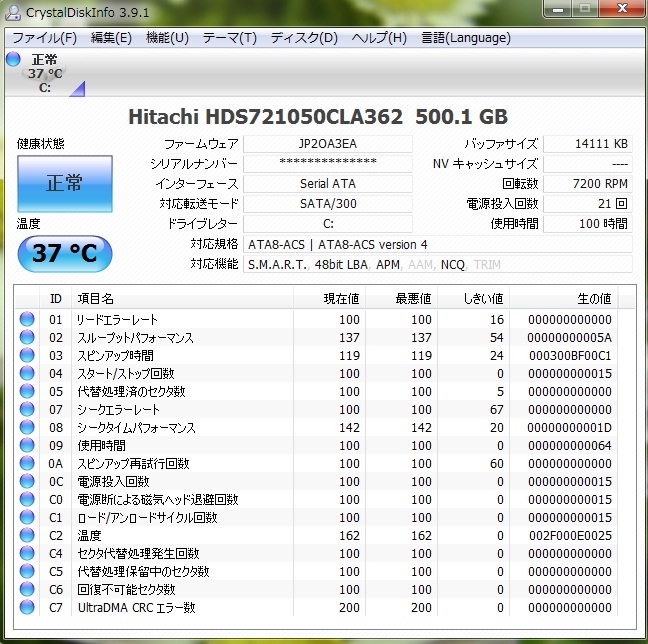Click the 項目名 column header
This screenshot has width=648, height=644.
95,298
